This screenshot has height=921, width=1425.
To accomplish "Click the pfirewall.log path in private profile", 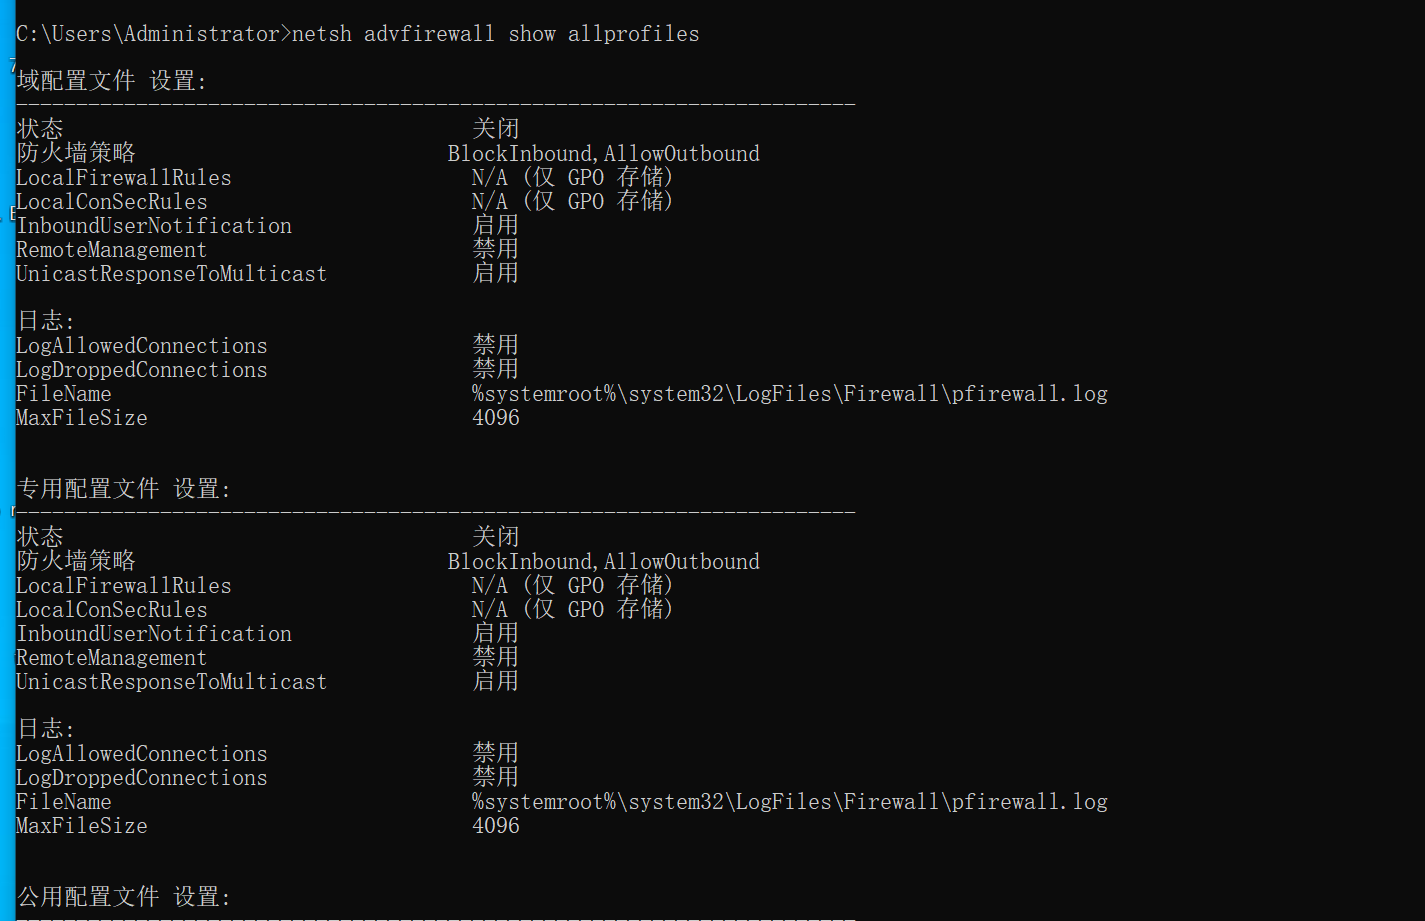I will [790, 802].
